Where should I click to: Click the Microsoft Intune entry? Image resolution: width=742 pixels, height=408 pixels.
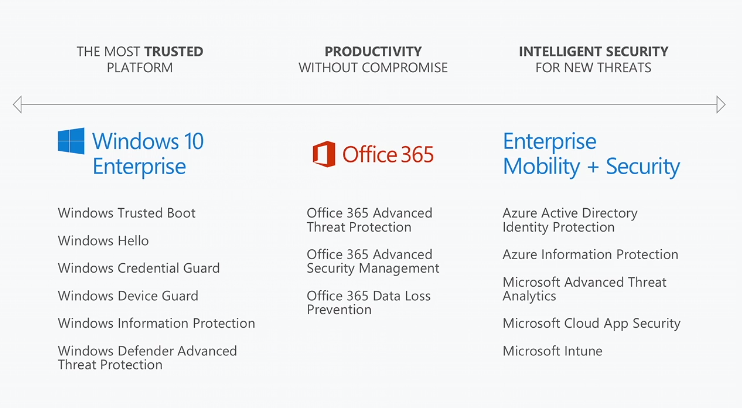click(552, 351)
